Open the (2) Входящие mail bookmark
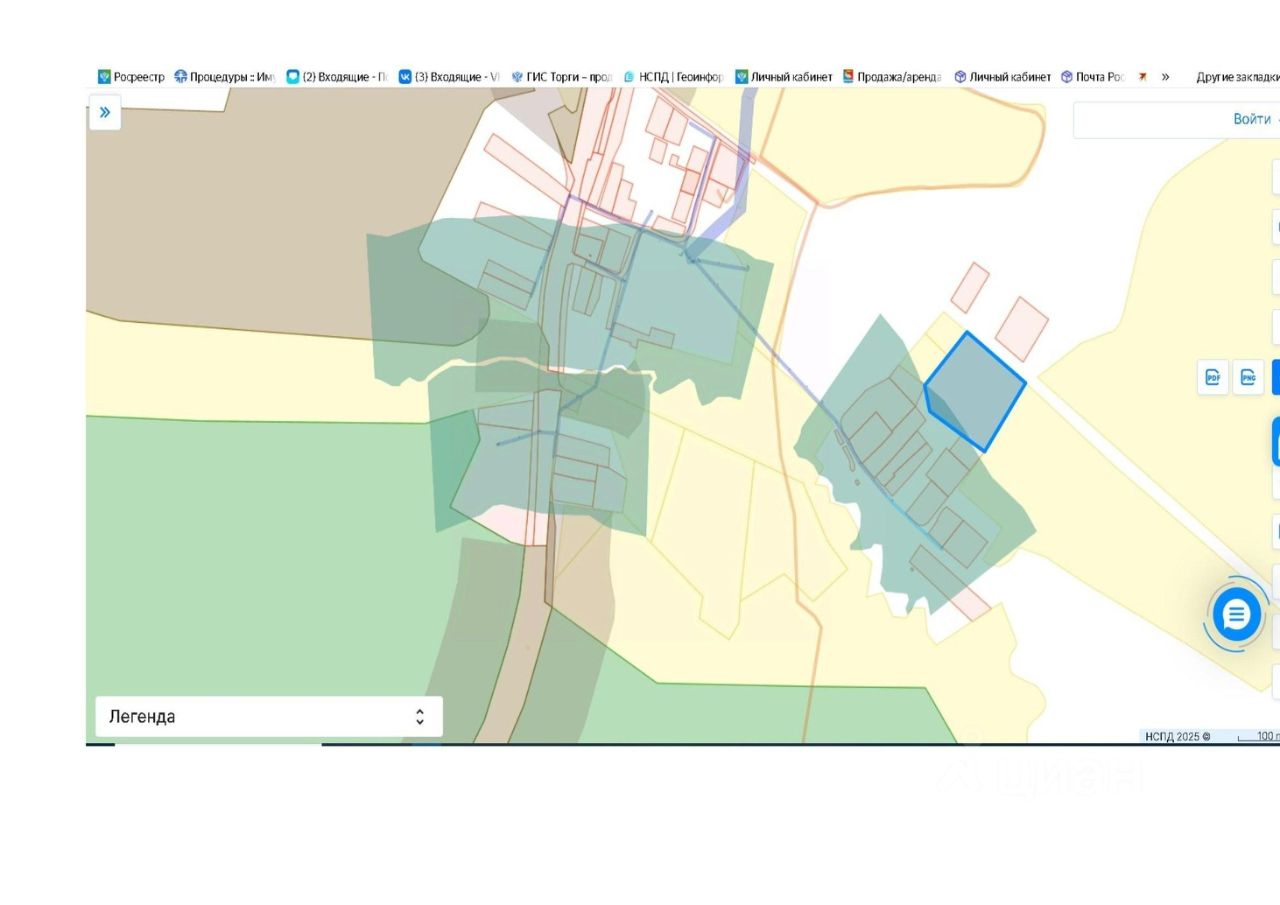This screenshot has width=1280, height=905. point(337,77)
